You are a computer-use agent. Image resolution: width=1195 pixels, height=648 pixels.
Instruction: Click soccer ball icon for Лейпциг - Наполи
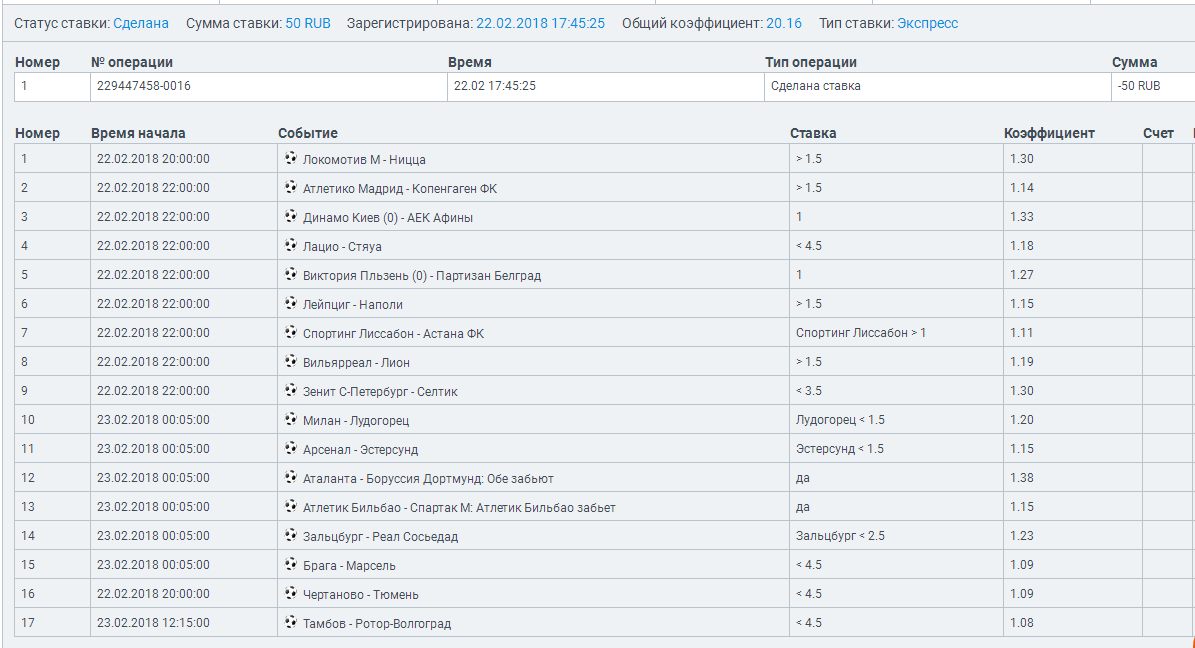(x=290, y=303)
